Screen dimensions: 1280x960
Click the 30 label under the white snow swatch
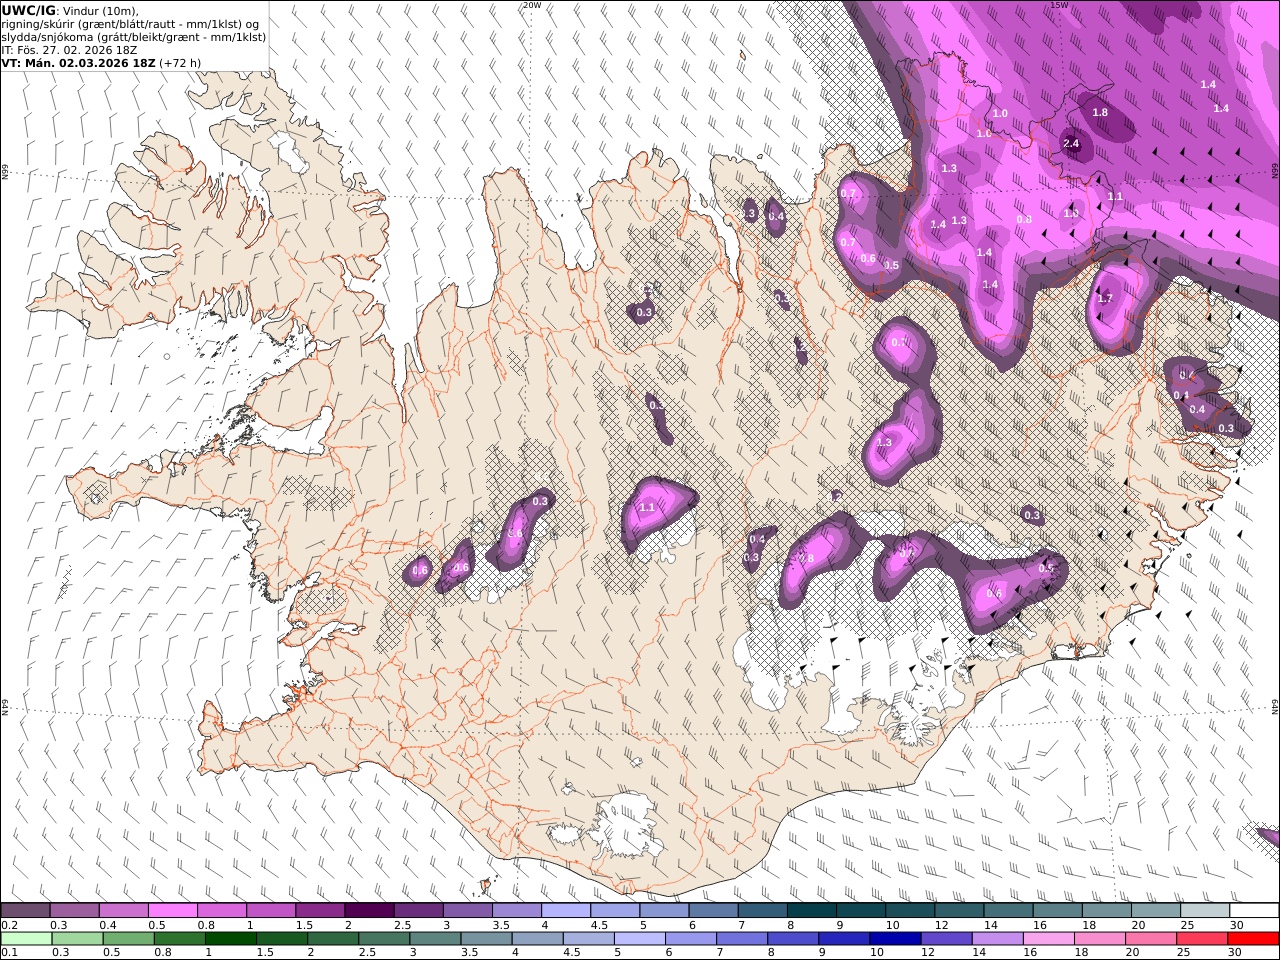click(x=1237, y=925)
